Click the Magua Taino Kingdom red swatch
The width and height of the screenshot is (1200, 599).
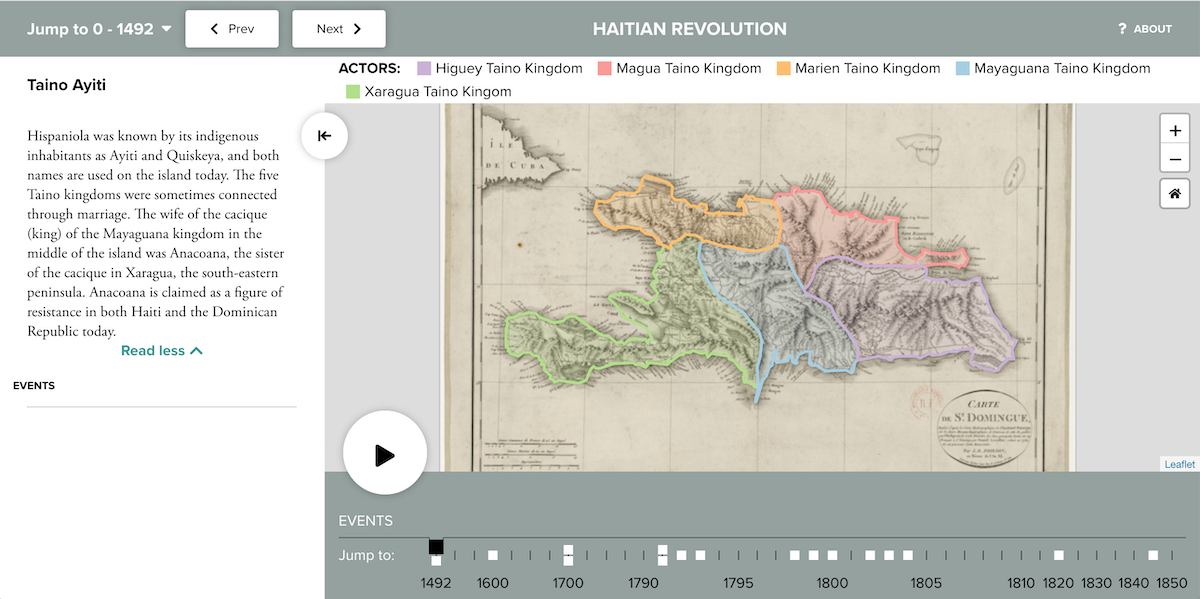(x=604, y=68)
